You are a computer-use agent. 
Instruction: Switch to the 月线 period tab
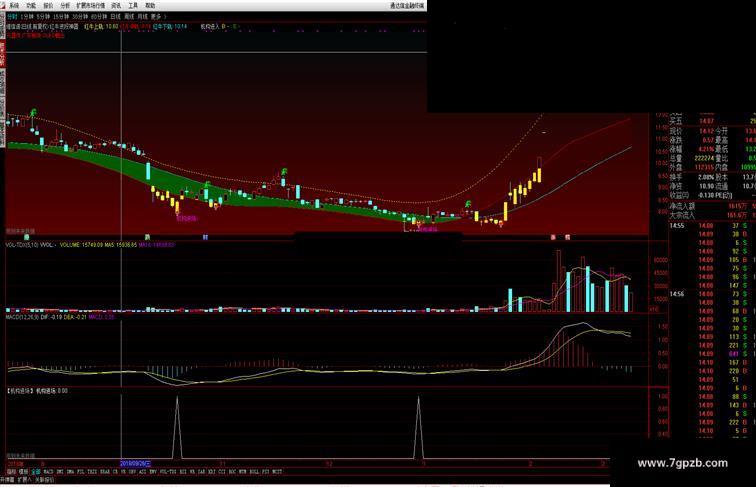pos(143,16)
